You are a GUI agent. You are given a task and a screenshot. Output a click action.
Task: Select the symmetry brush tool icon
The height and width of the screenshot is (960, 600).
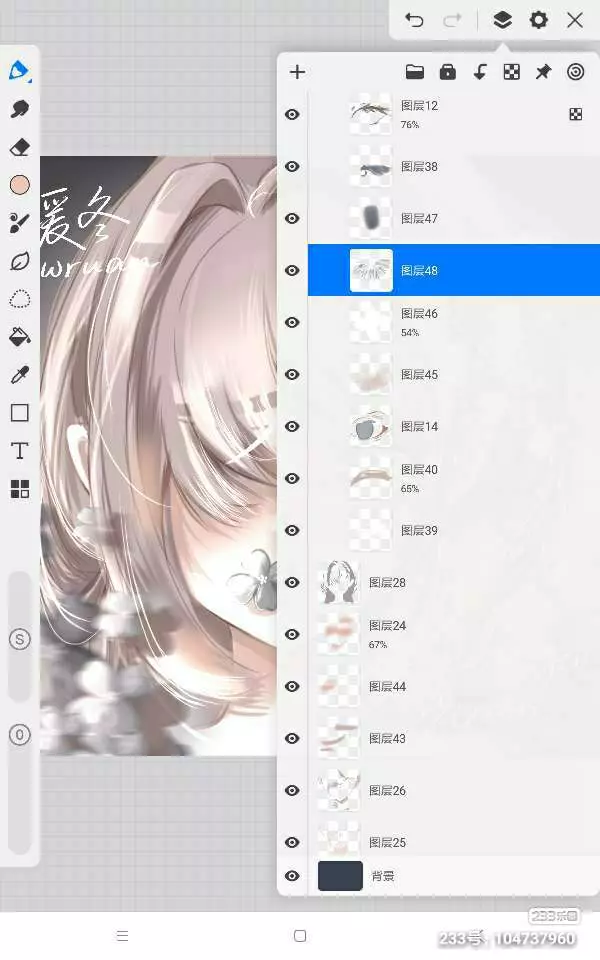point(20,223)
